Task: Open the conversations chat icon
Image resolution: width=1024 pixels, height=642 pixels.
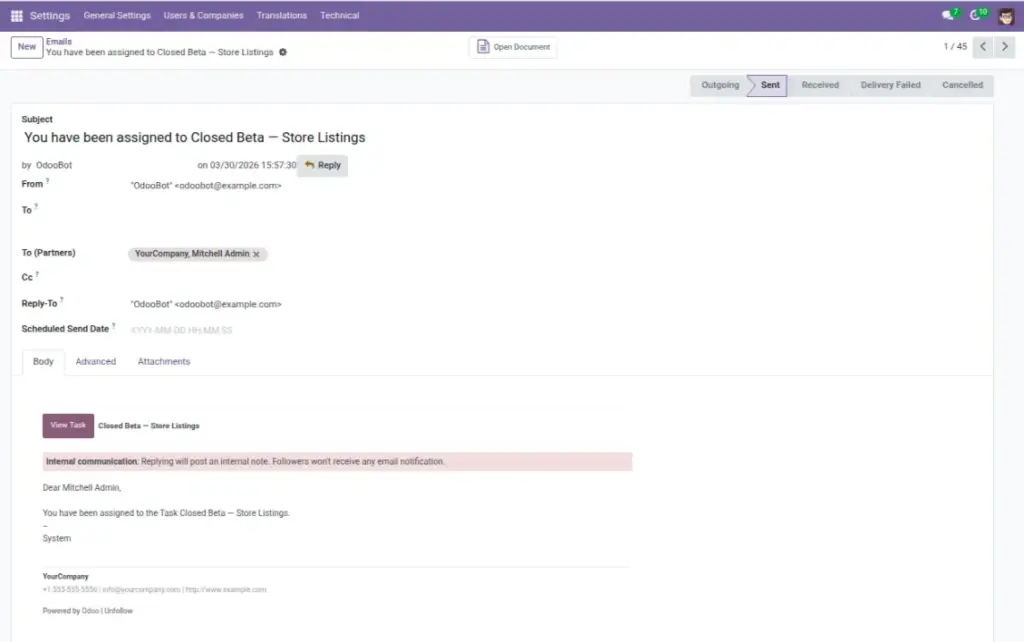Action: pyautogui.click(x=948, y=15)
